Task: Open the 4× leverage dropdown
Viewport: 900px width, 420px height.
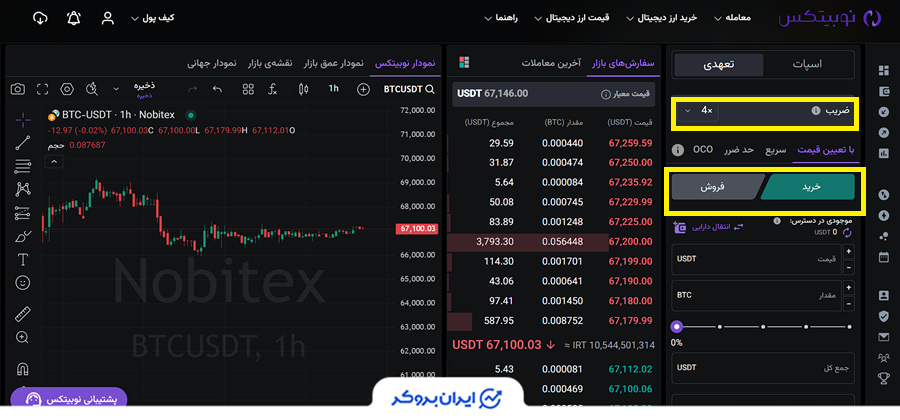Action: 697,110
